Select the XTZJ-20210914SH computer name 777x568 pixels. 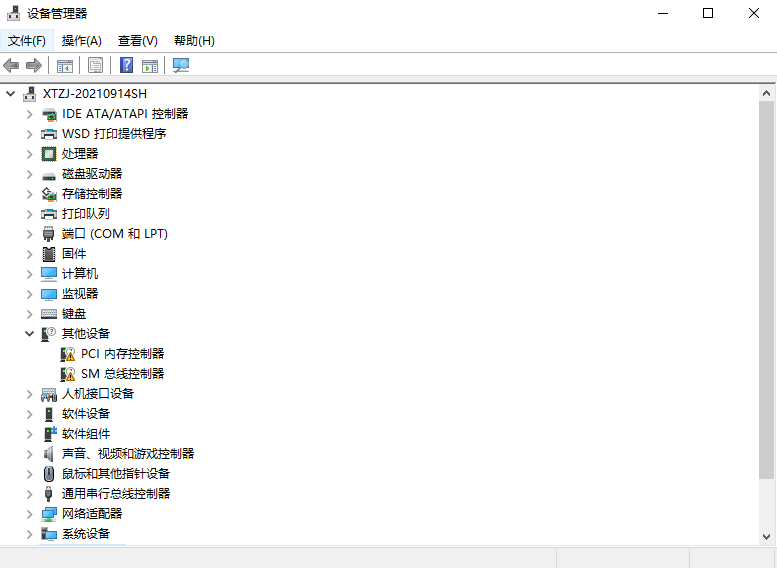coord(95,94)
